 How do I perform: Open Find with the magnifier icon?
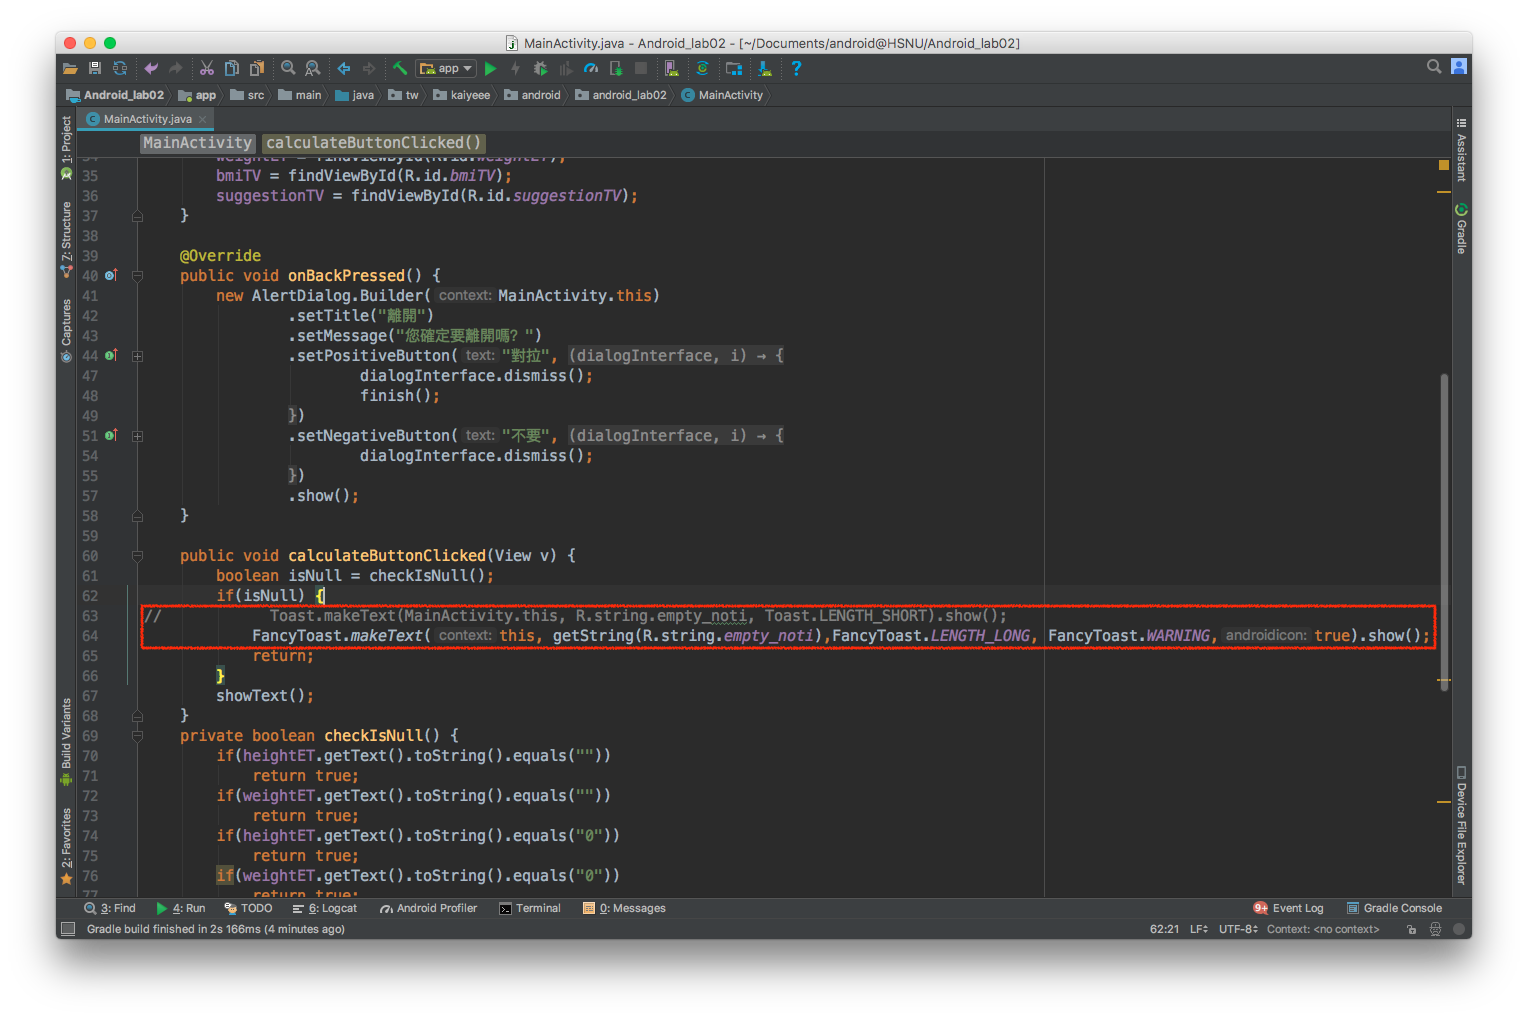click(288, 69)
